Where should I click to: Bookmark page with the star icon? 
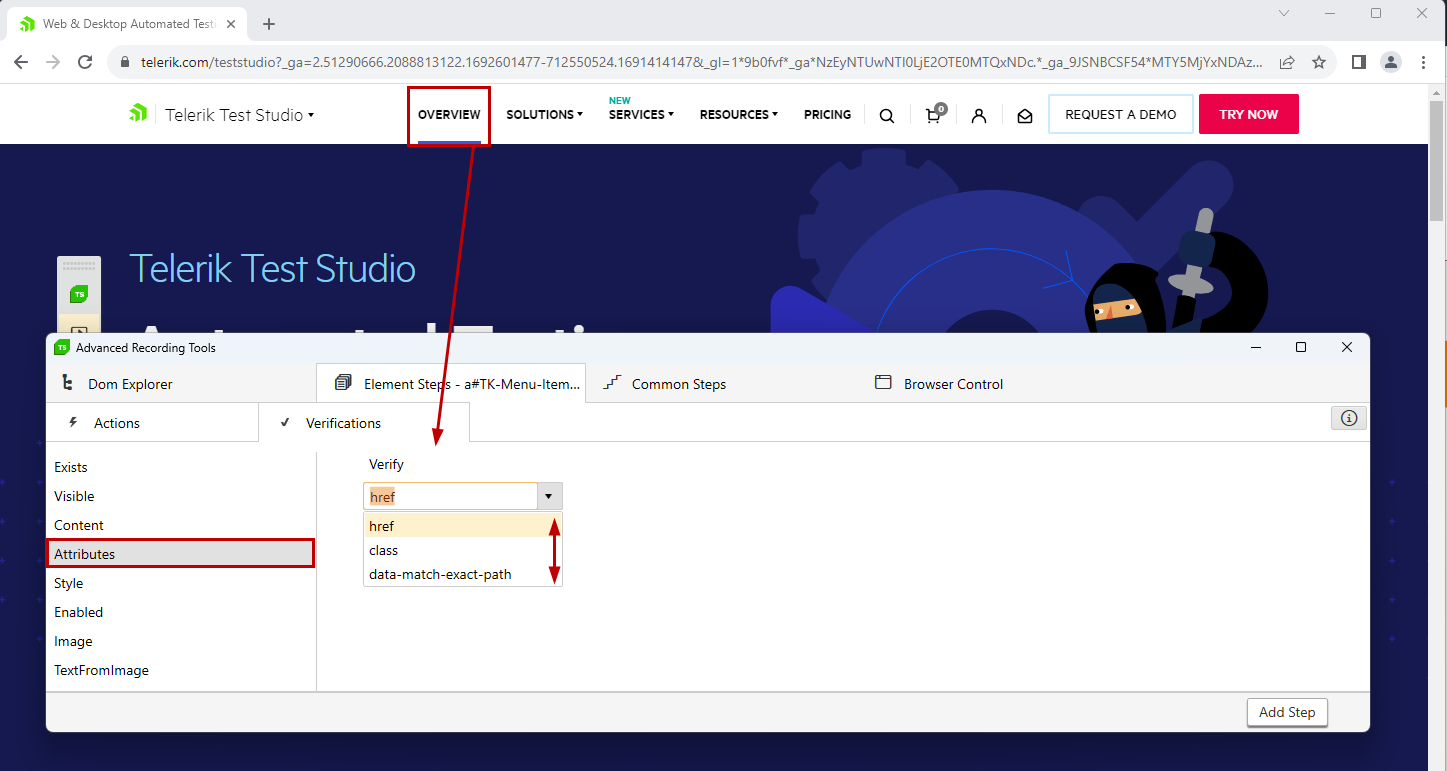(x=1319, y=62)
